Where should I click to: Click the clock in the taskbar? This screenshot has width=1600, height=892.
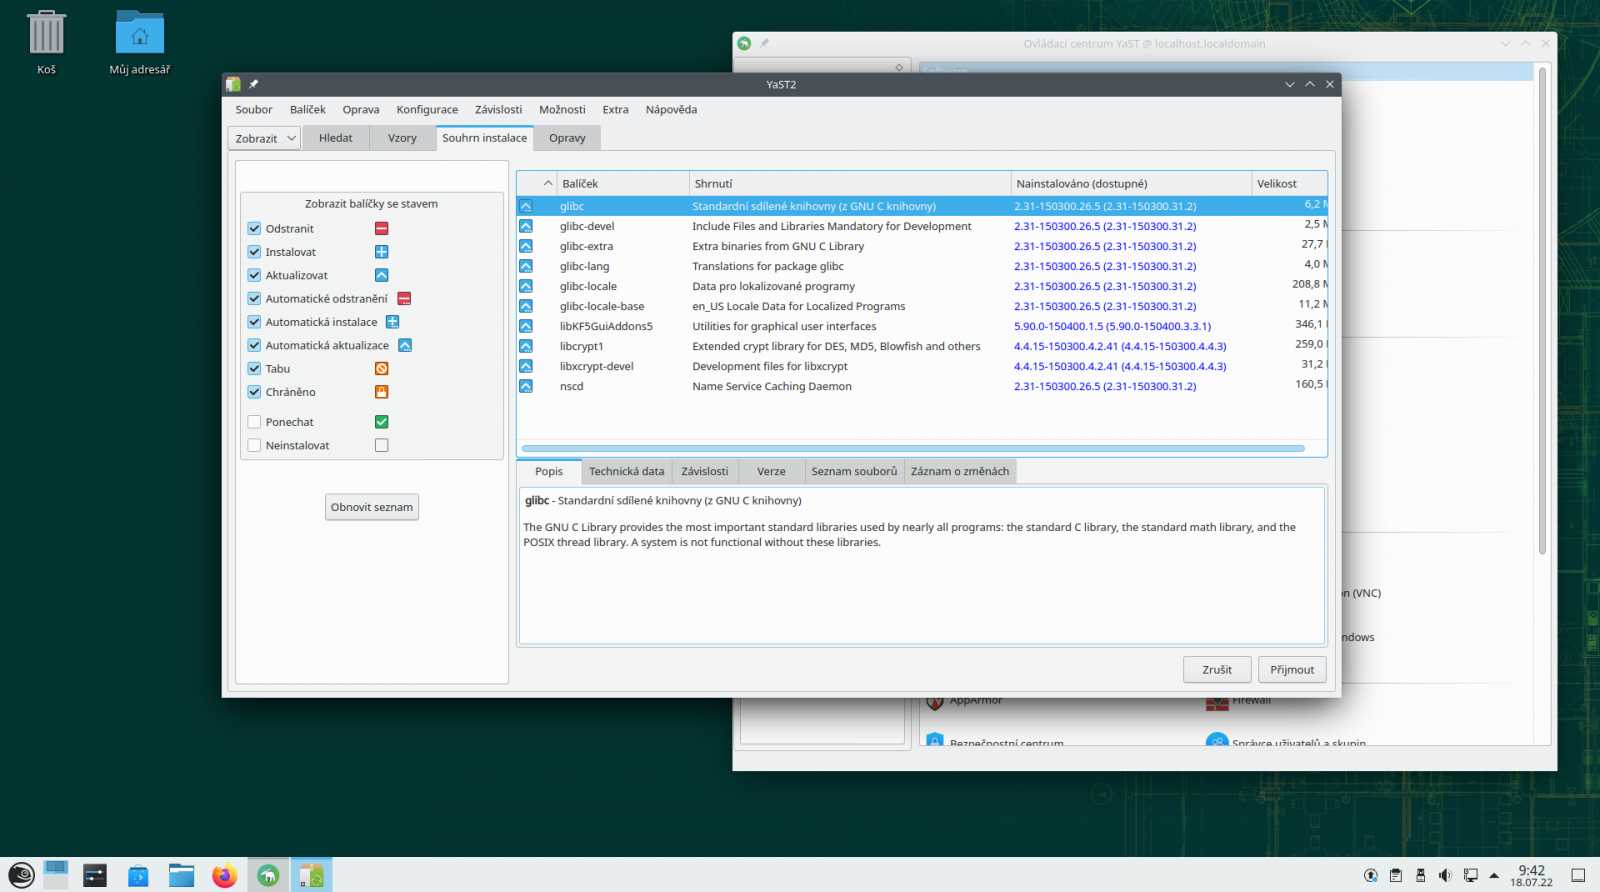click(1531, 876)
